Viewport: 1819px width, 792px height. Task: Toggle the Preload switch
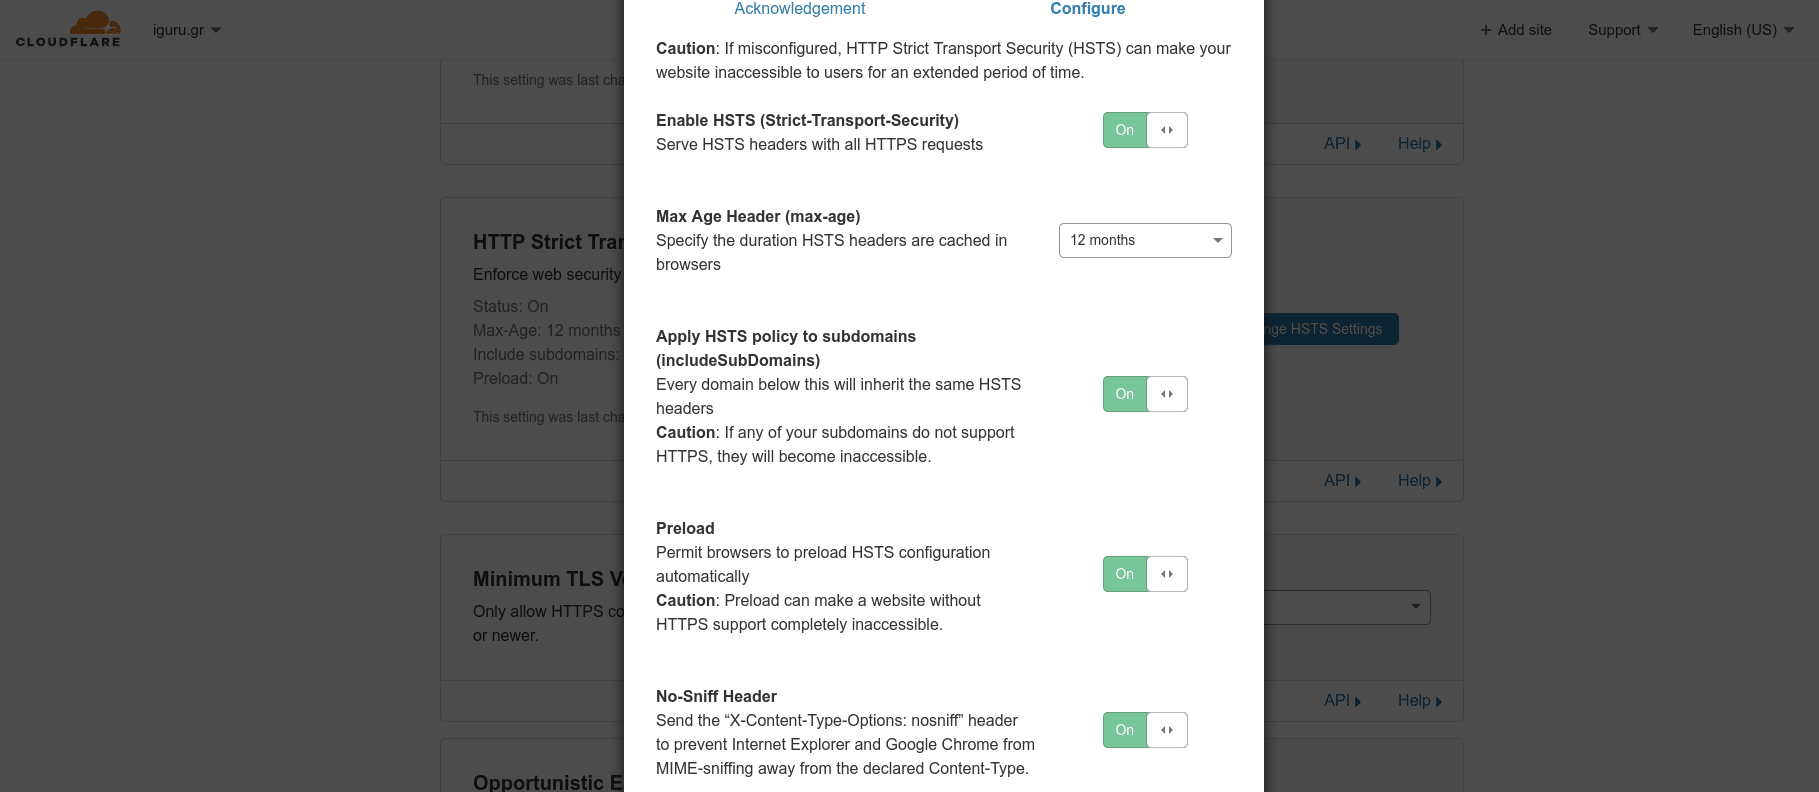click(1145, 574)
